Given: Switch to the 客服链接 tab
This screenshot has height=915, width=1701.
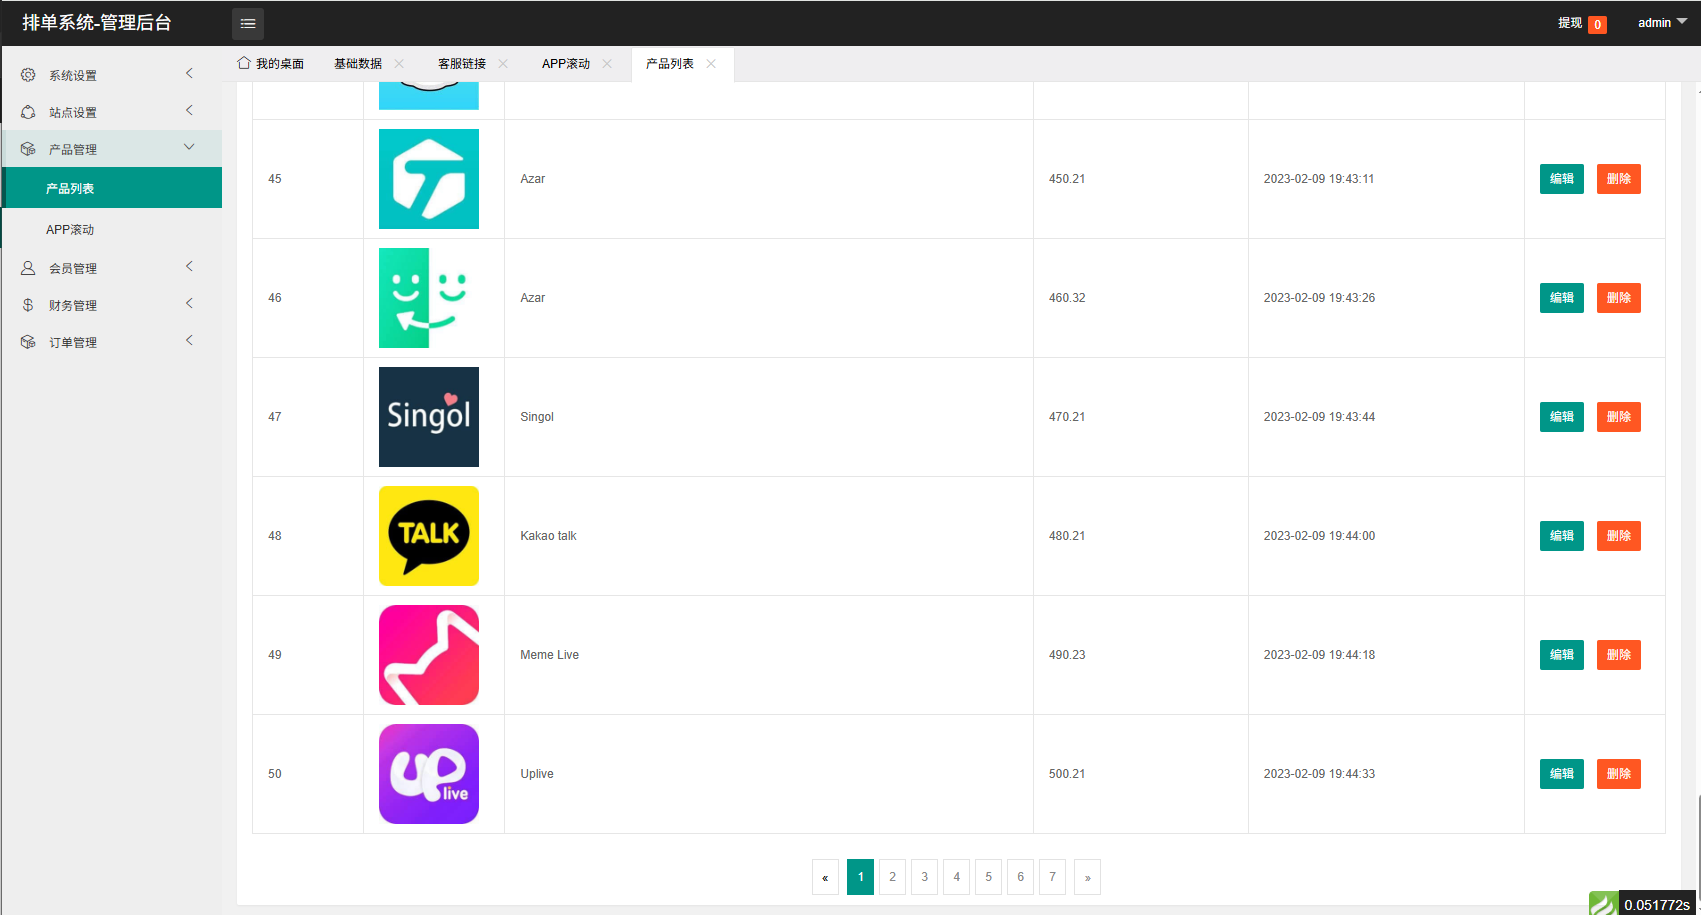Looking at the screenshot, I should point(461,64).
